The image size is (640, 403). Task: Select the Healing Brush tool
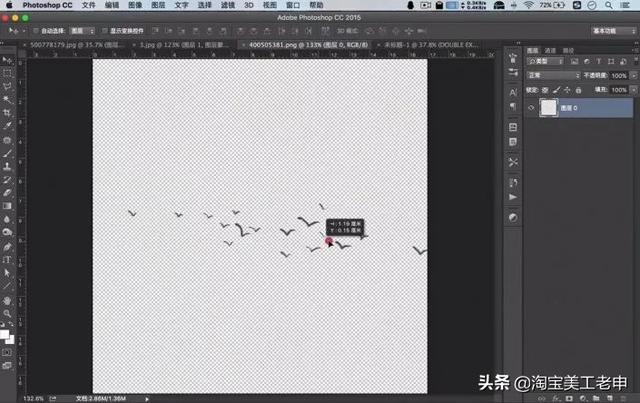7,140
